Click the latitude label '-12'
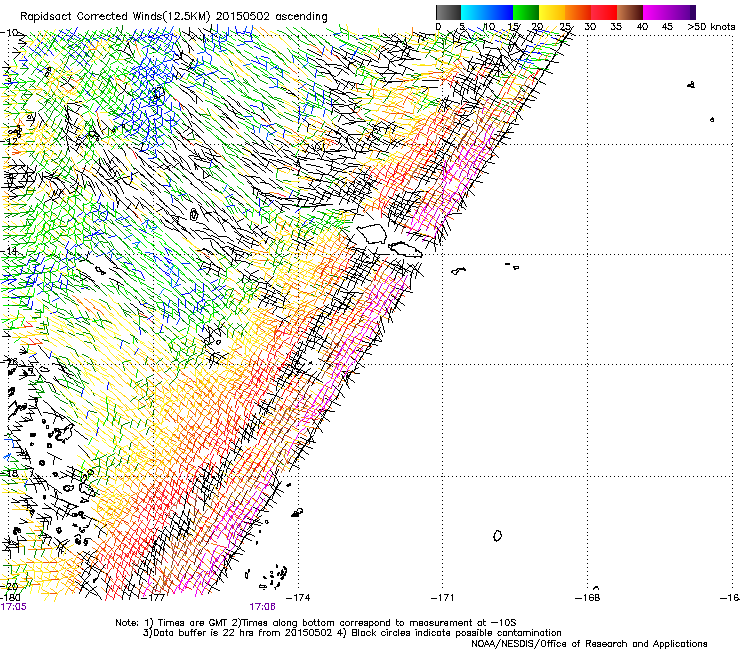 click(x=9, y=141)
